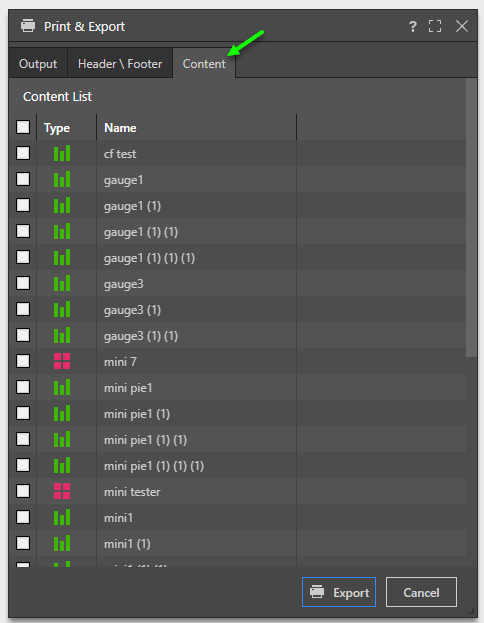Enable the checkbox for gauge3 (1) (1)
The height and width of the screenshot is (623, 484).
23,335
